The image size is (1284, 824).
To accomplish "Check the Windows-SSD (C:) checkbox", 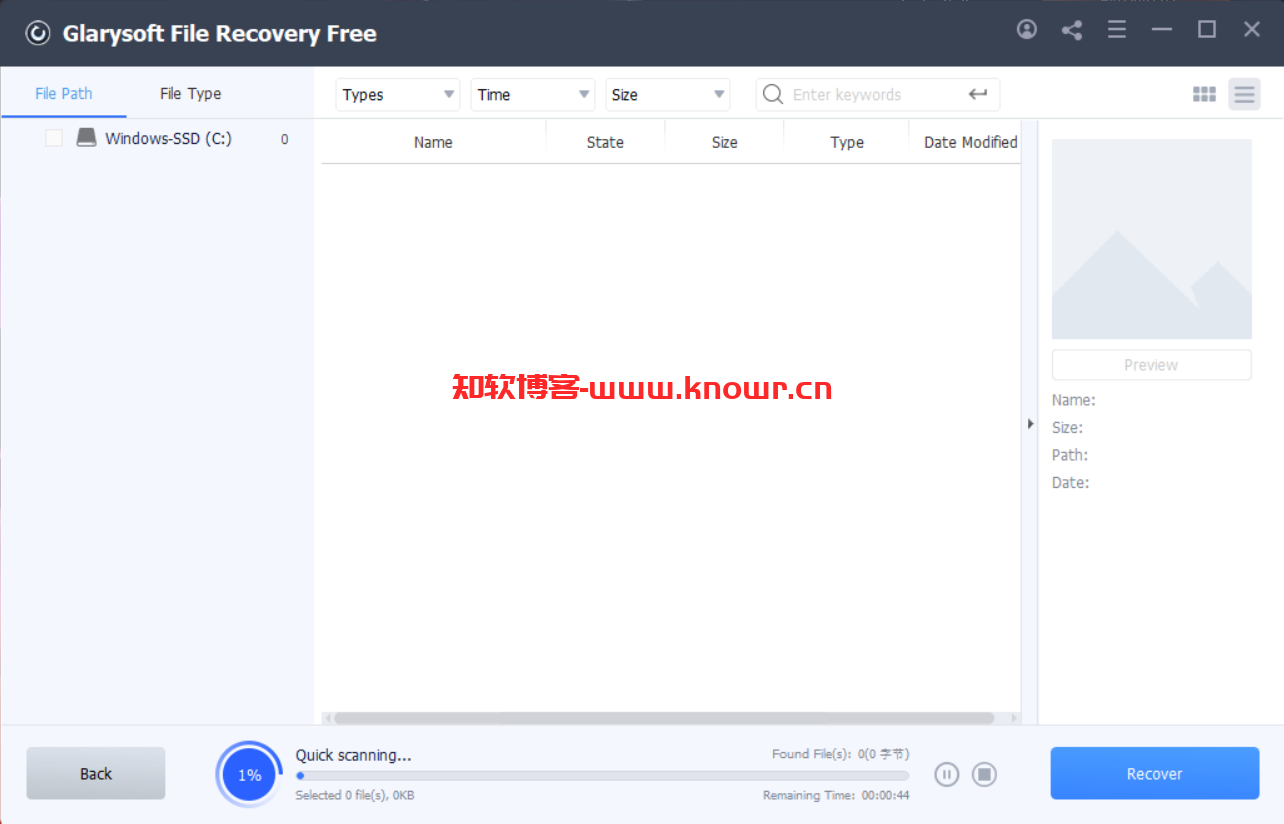I will pyautogui.click(x=54, y=138).
